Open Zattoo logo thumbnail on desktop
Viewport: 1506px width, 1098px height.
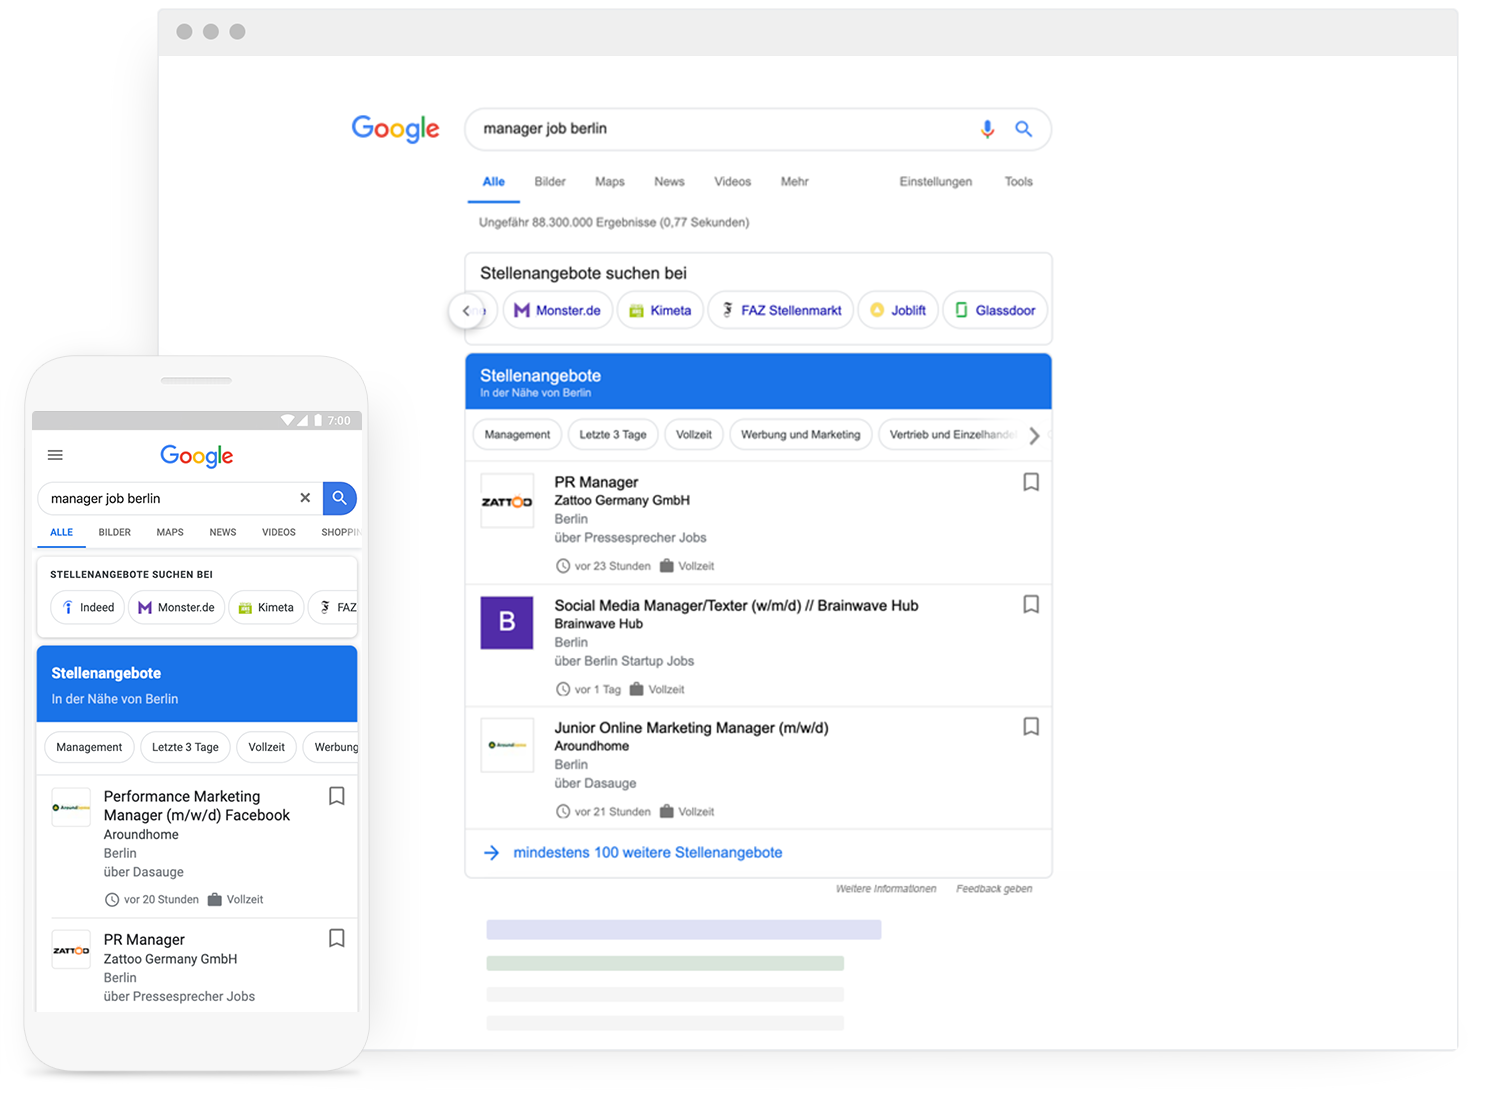[x=507, y=501]
